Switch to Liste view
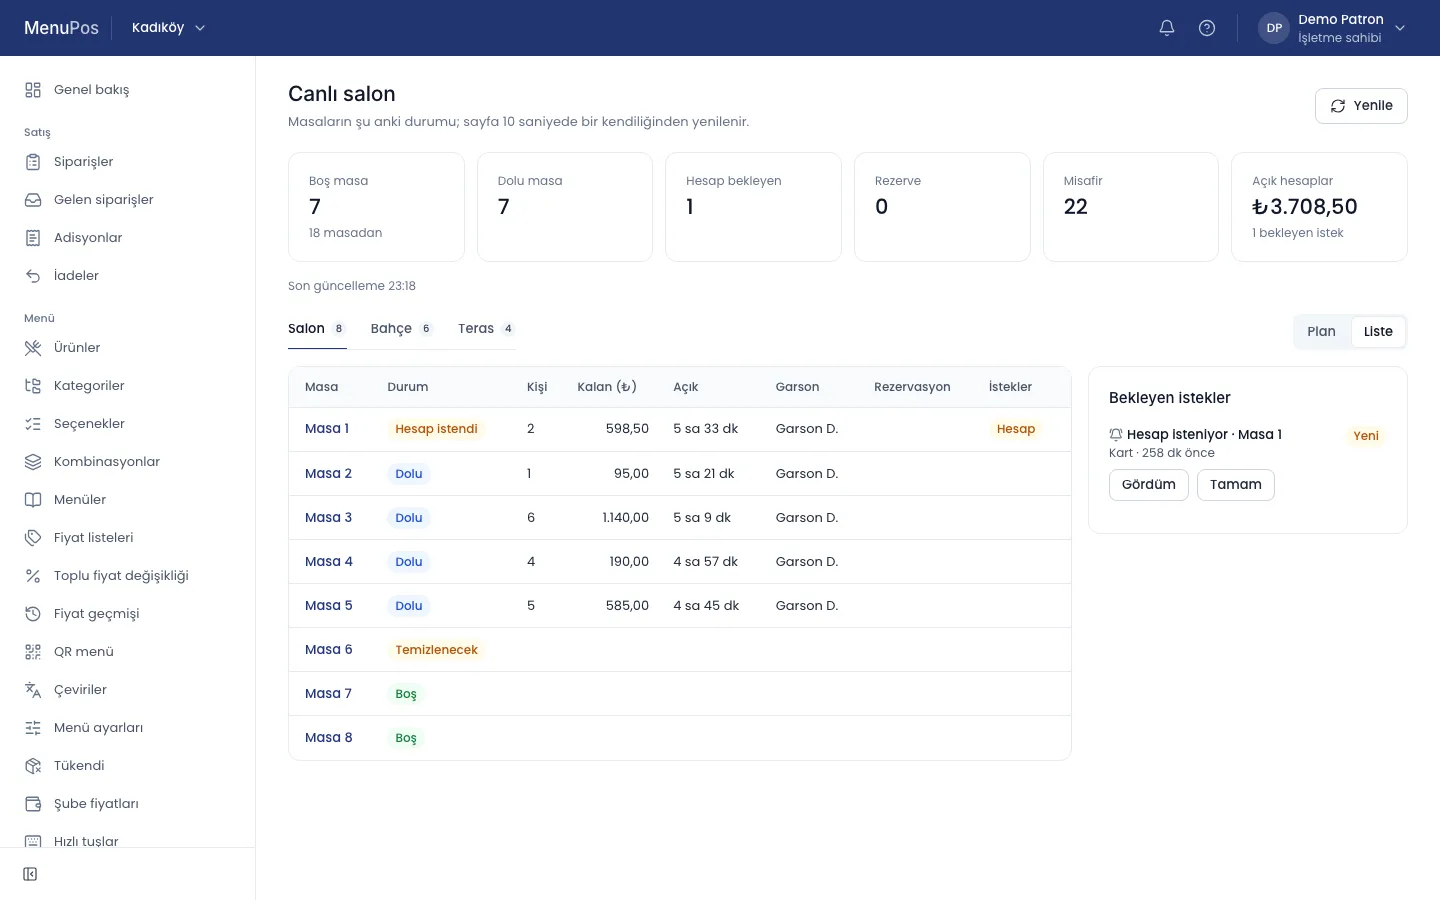This screenshot has width=1440, height=900. click(x=1378, y=332)
